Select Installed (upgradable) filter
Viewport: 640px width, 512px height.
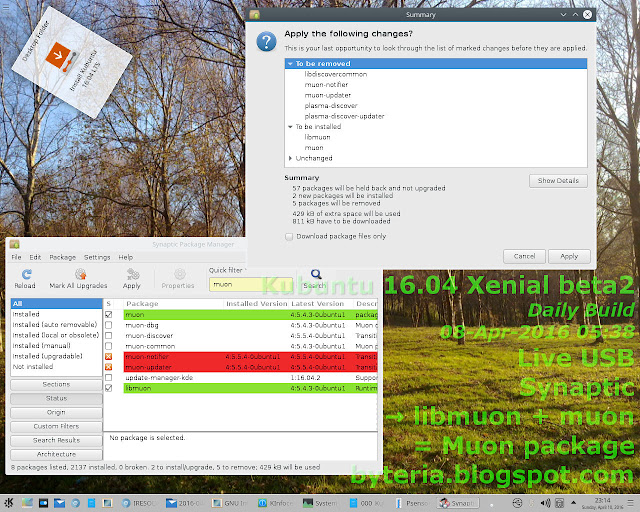(x=56, y=356)
